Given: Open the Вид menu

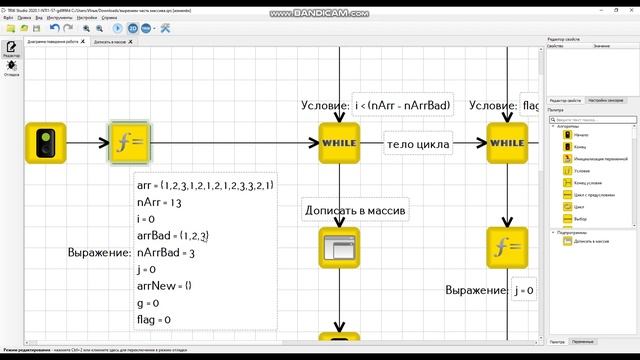Looking at the screenshot, I should pyautogui.click(x=39, y=18).
